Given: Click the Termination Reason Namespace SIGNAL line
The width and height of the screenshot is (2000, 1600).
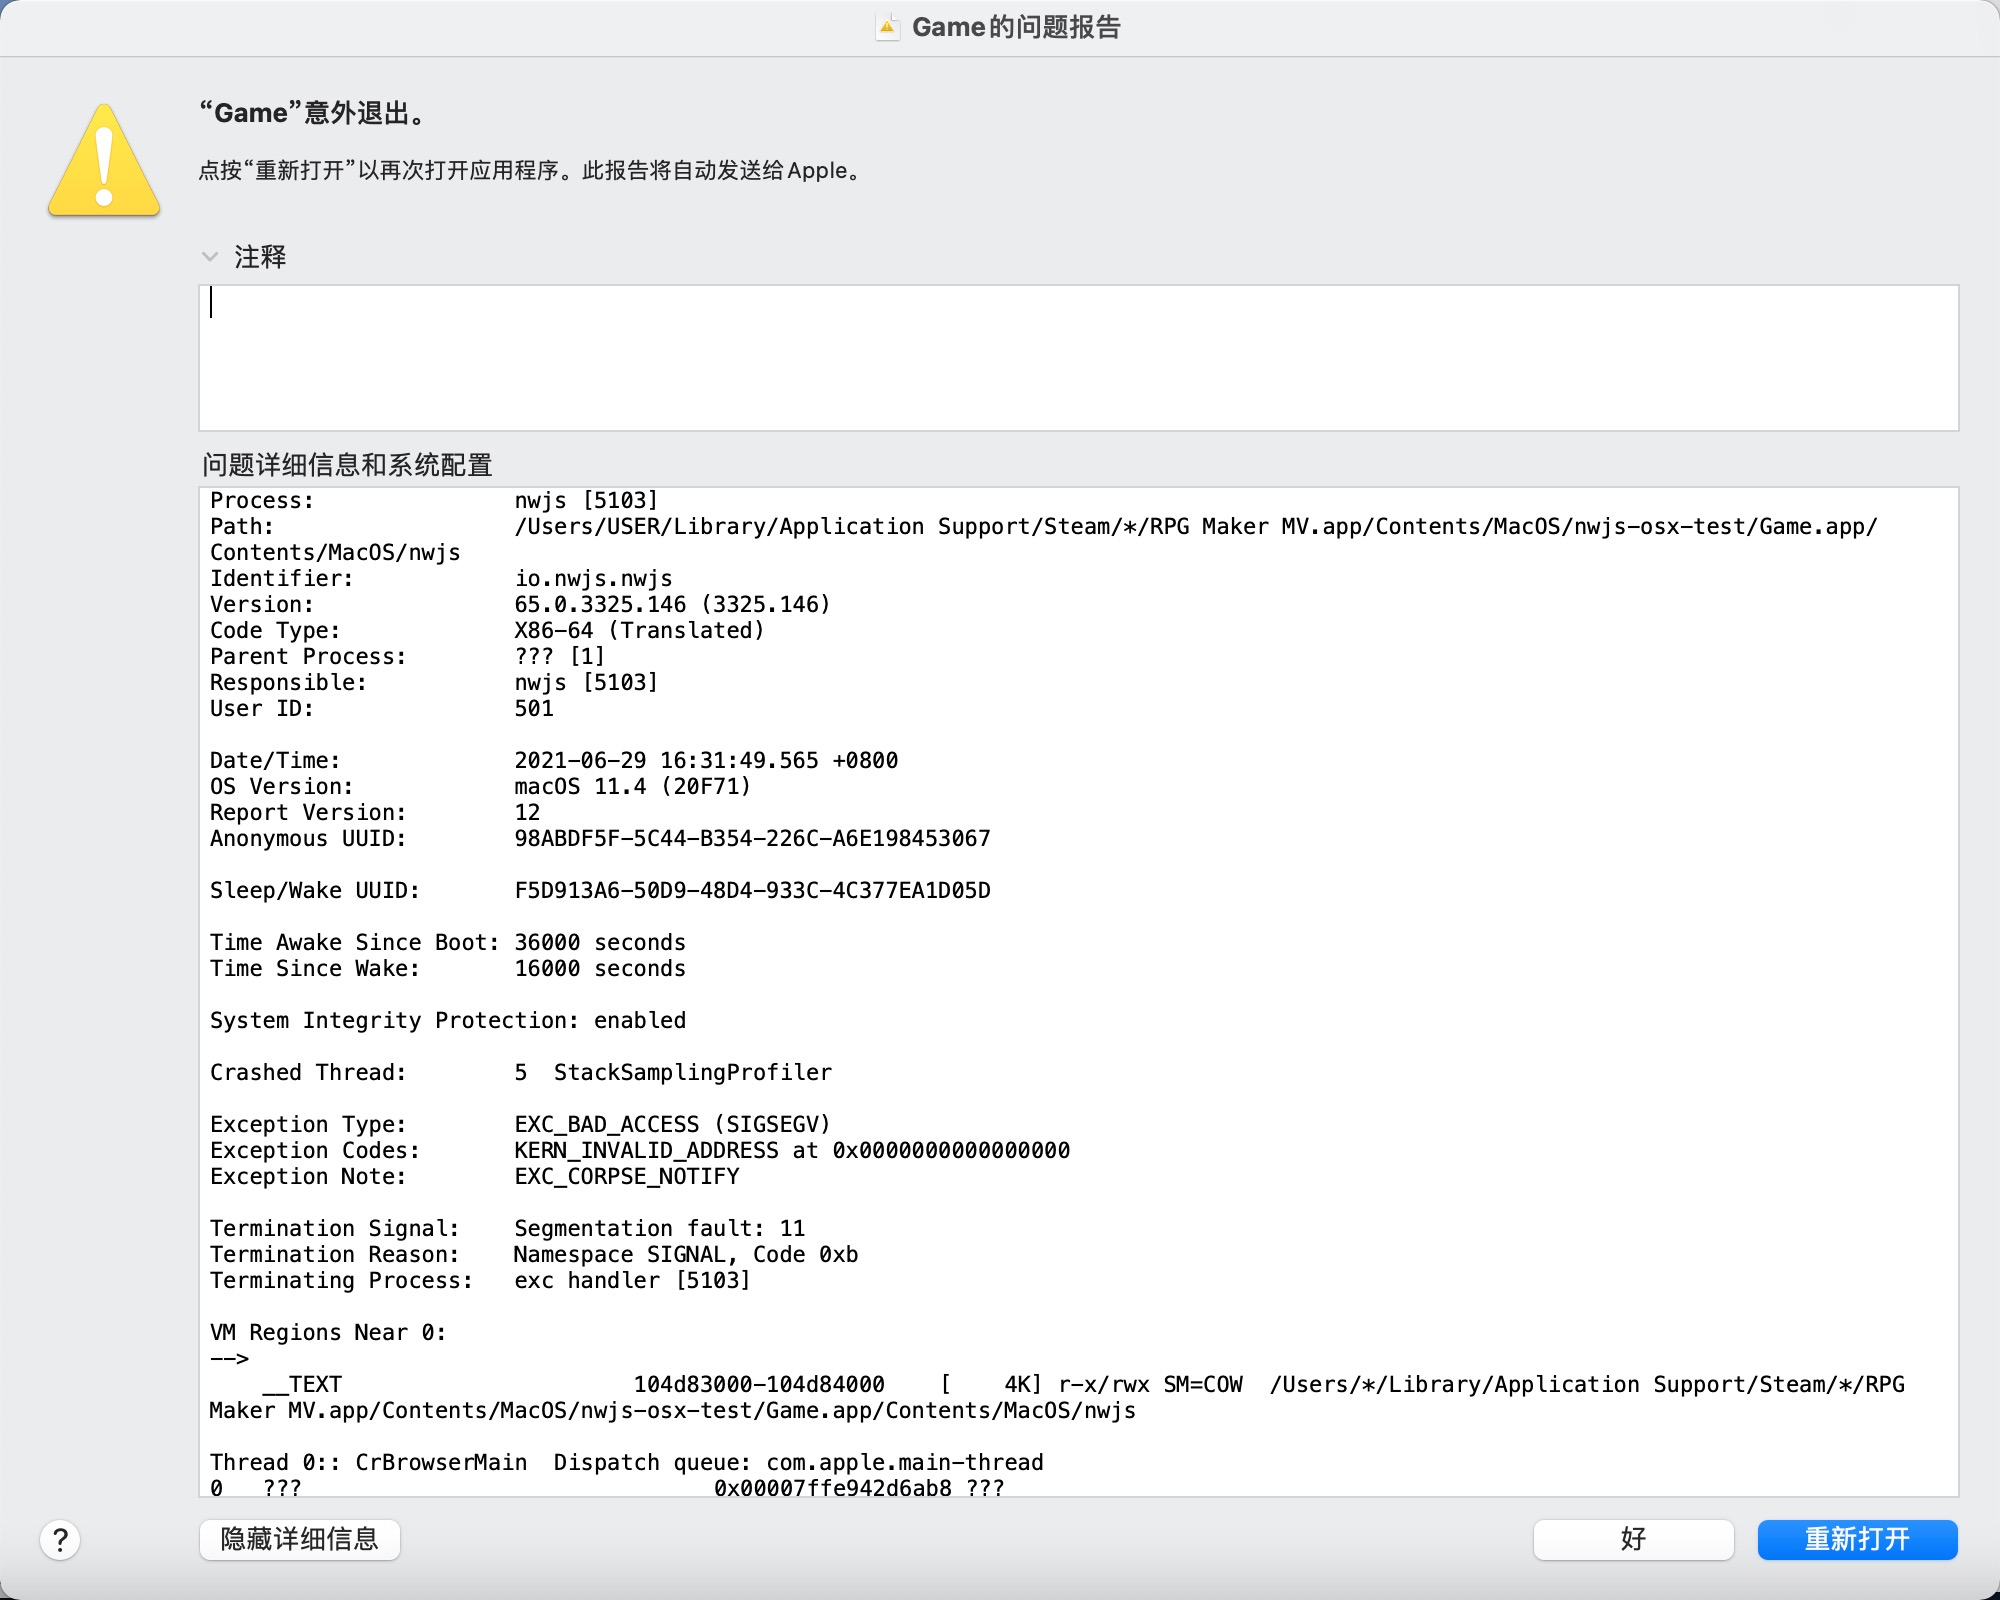Looking at the screenshot, I should click(534, 1254).
